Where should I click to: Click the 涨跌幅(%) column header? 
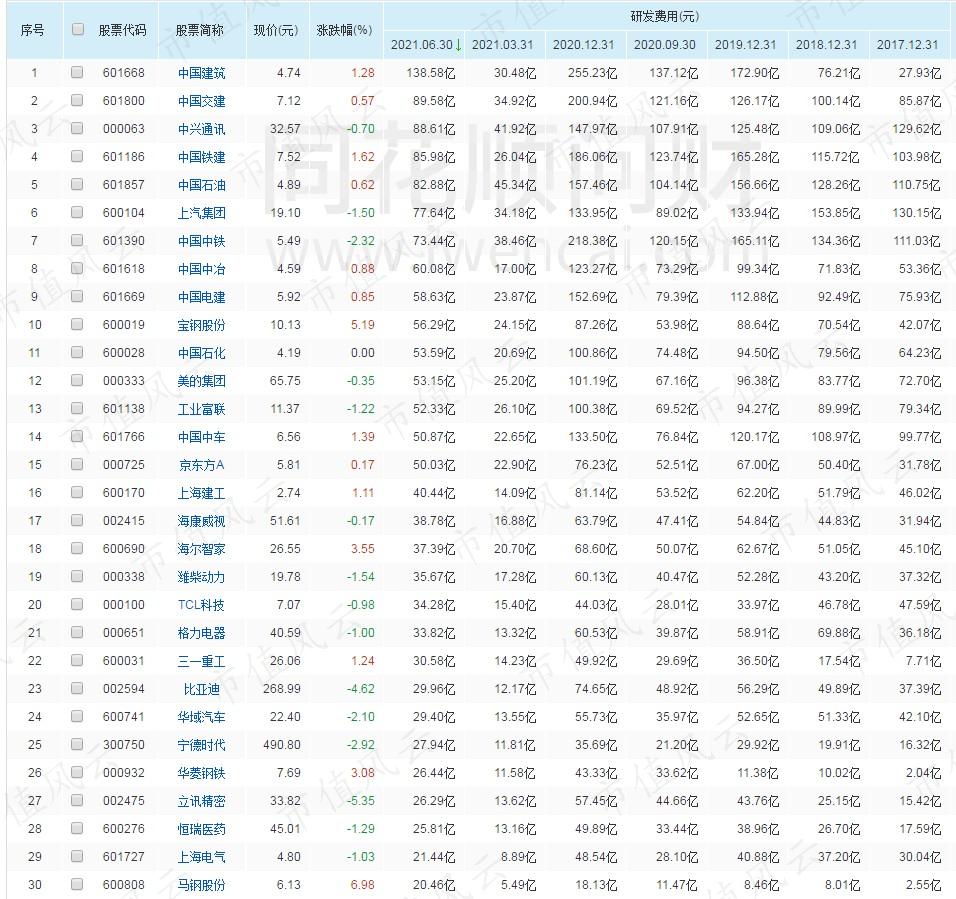[344, 30]
